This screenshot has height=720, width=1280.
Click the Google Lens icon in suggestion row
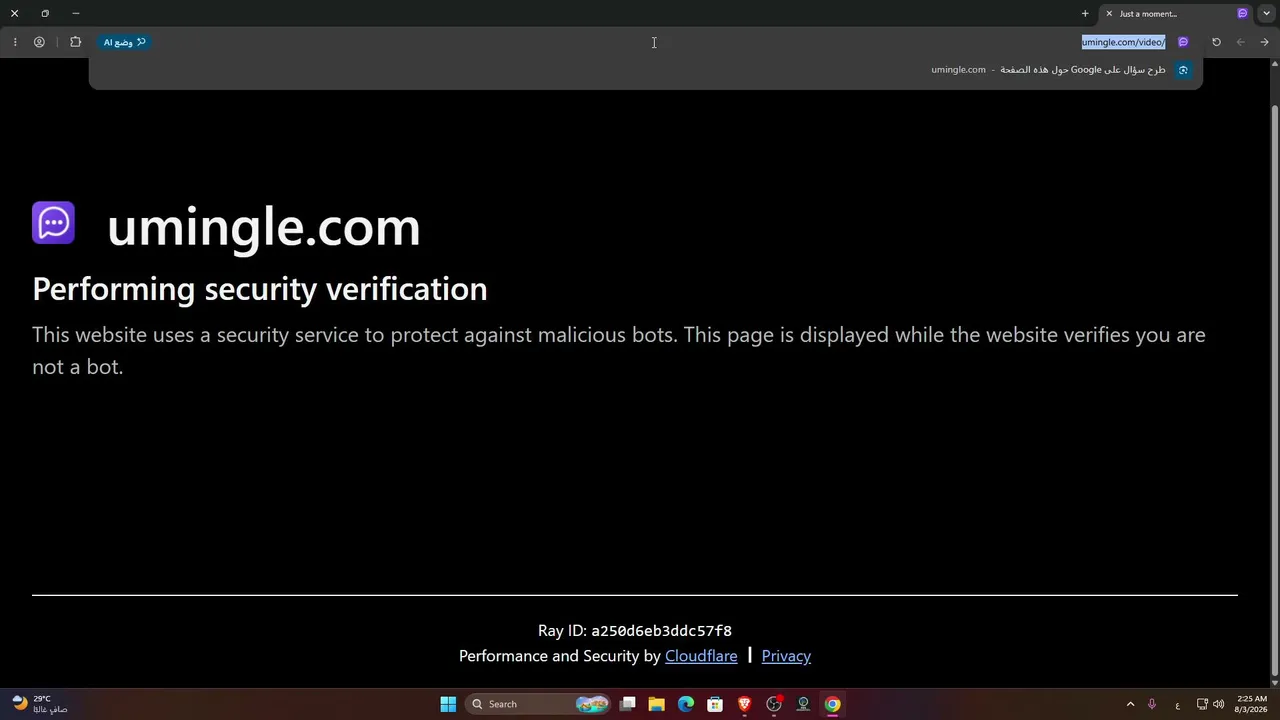tap(1183, 70)
